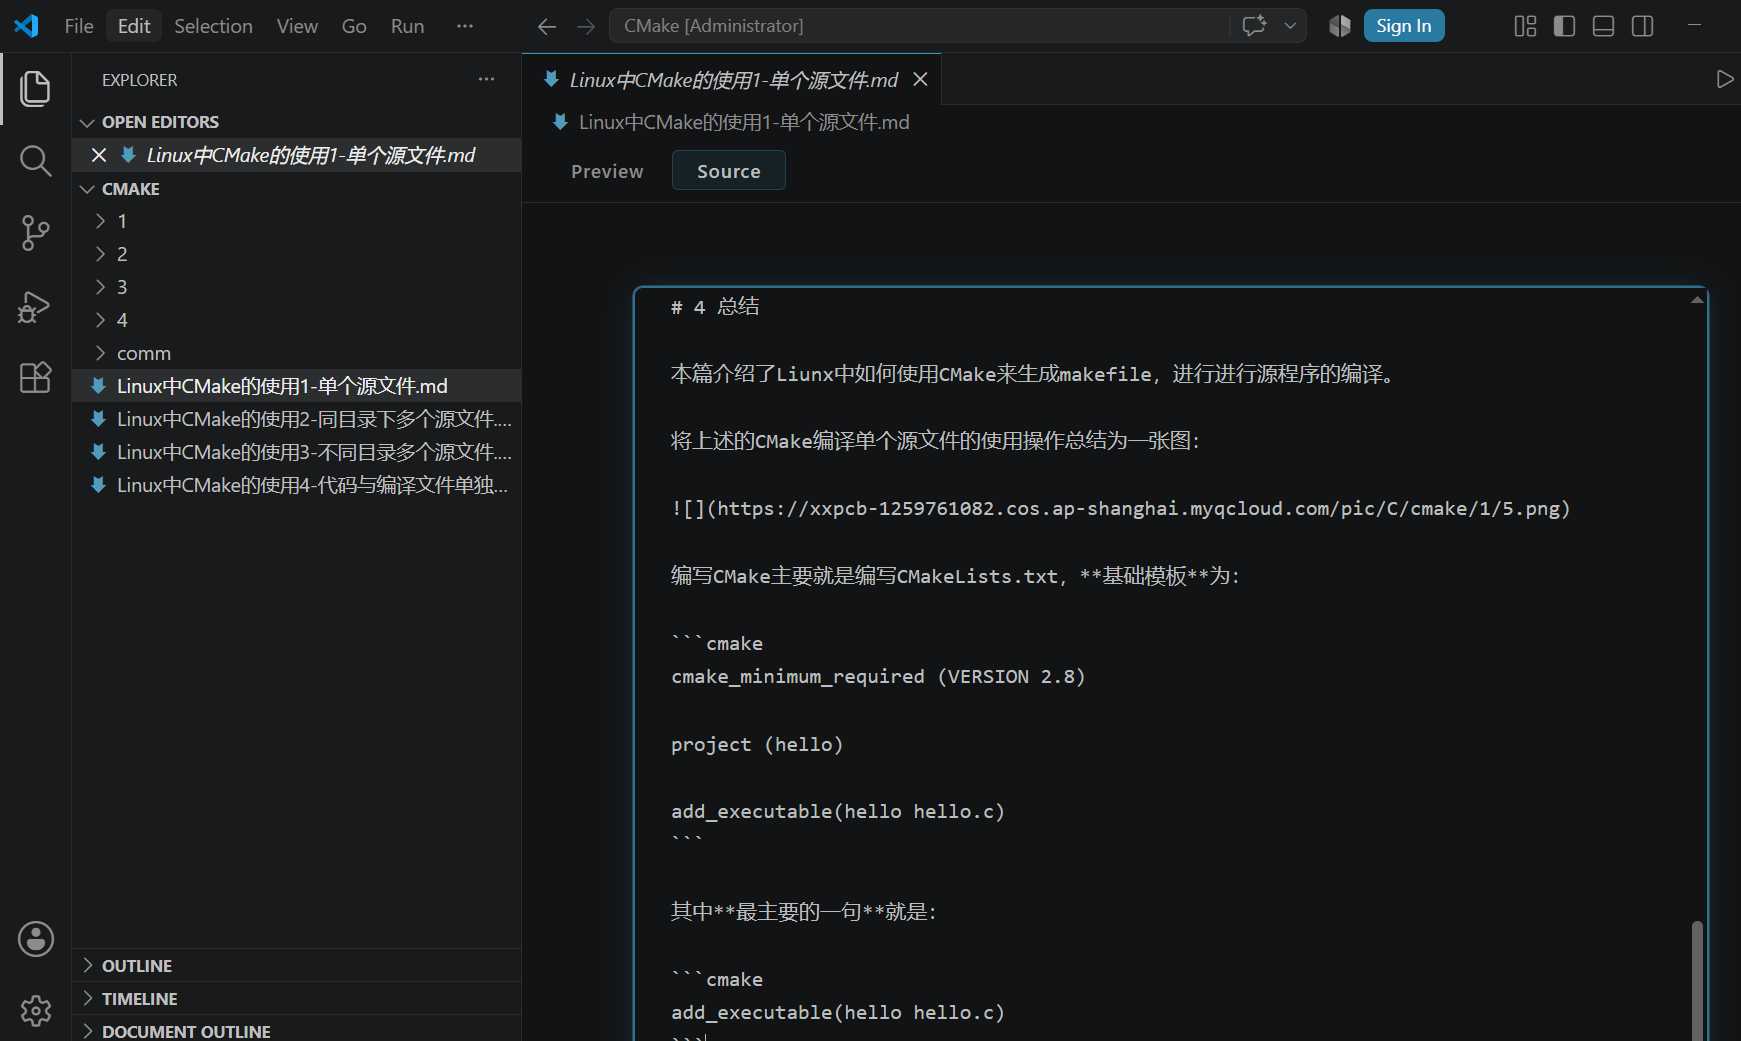Expand folder 3 in the tree
This screenshot has width=1741, height=1041.
297,287
